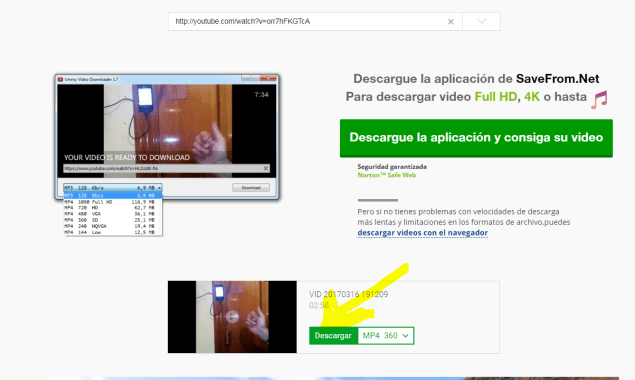Open the descargar videos con el navegador link
The height and width of the screenshot is (380, 635).
422,233
